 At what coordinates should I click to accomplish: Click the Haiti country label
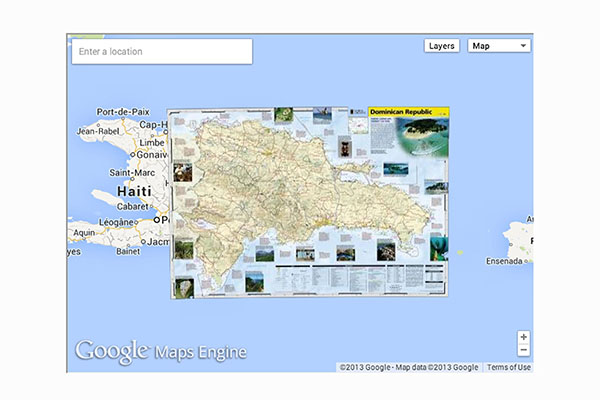134,191
